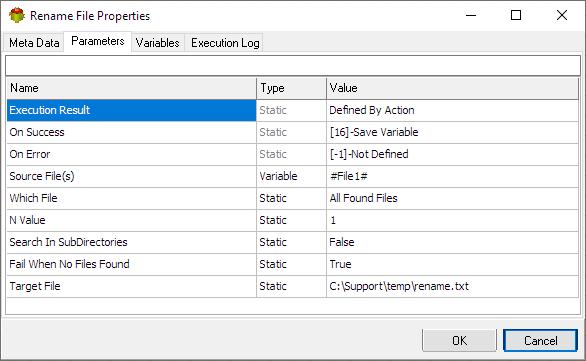Viewport: 586px width, 361px height.
Task: Click the Static type cell for Target File
Action: (292, 287)
